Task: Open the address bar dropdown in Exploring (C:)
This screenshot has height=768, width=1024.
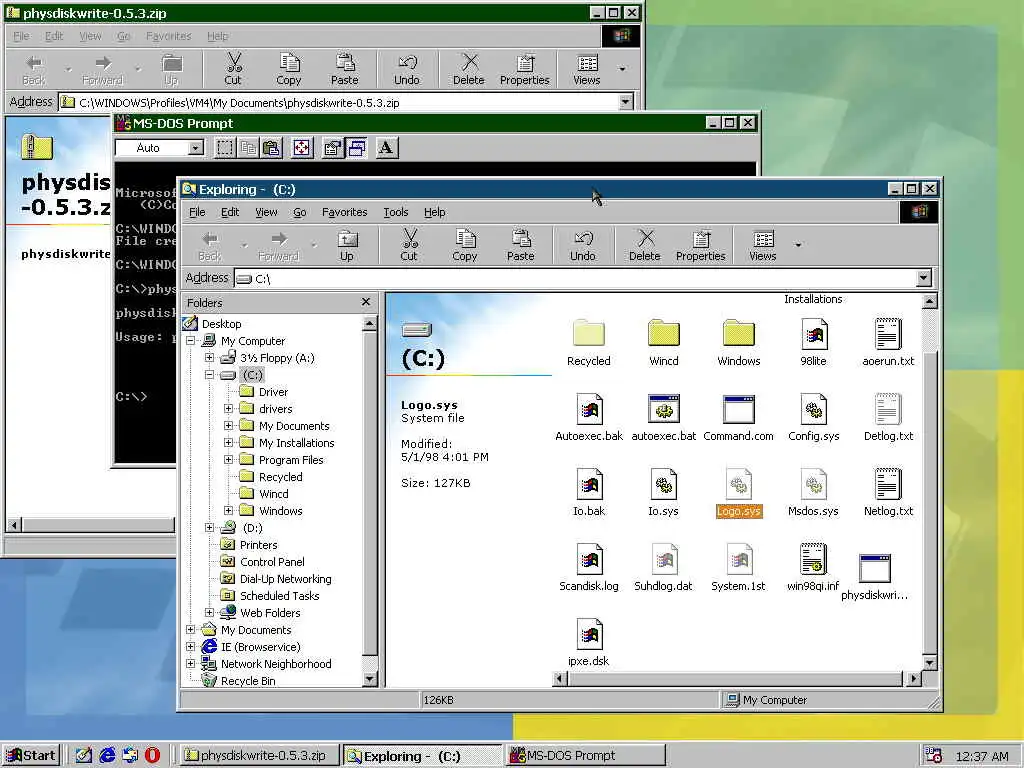Action: pos(923,278)
